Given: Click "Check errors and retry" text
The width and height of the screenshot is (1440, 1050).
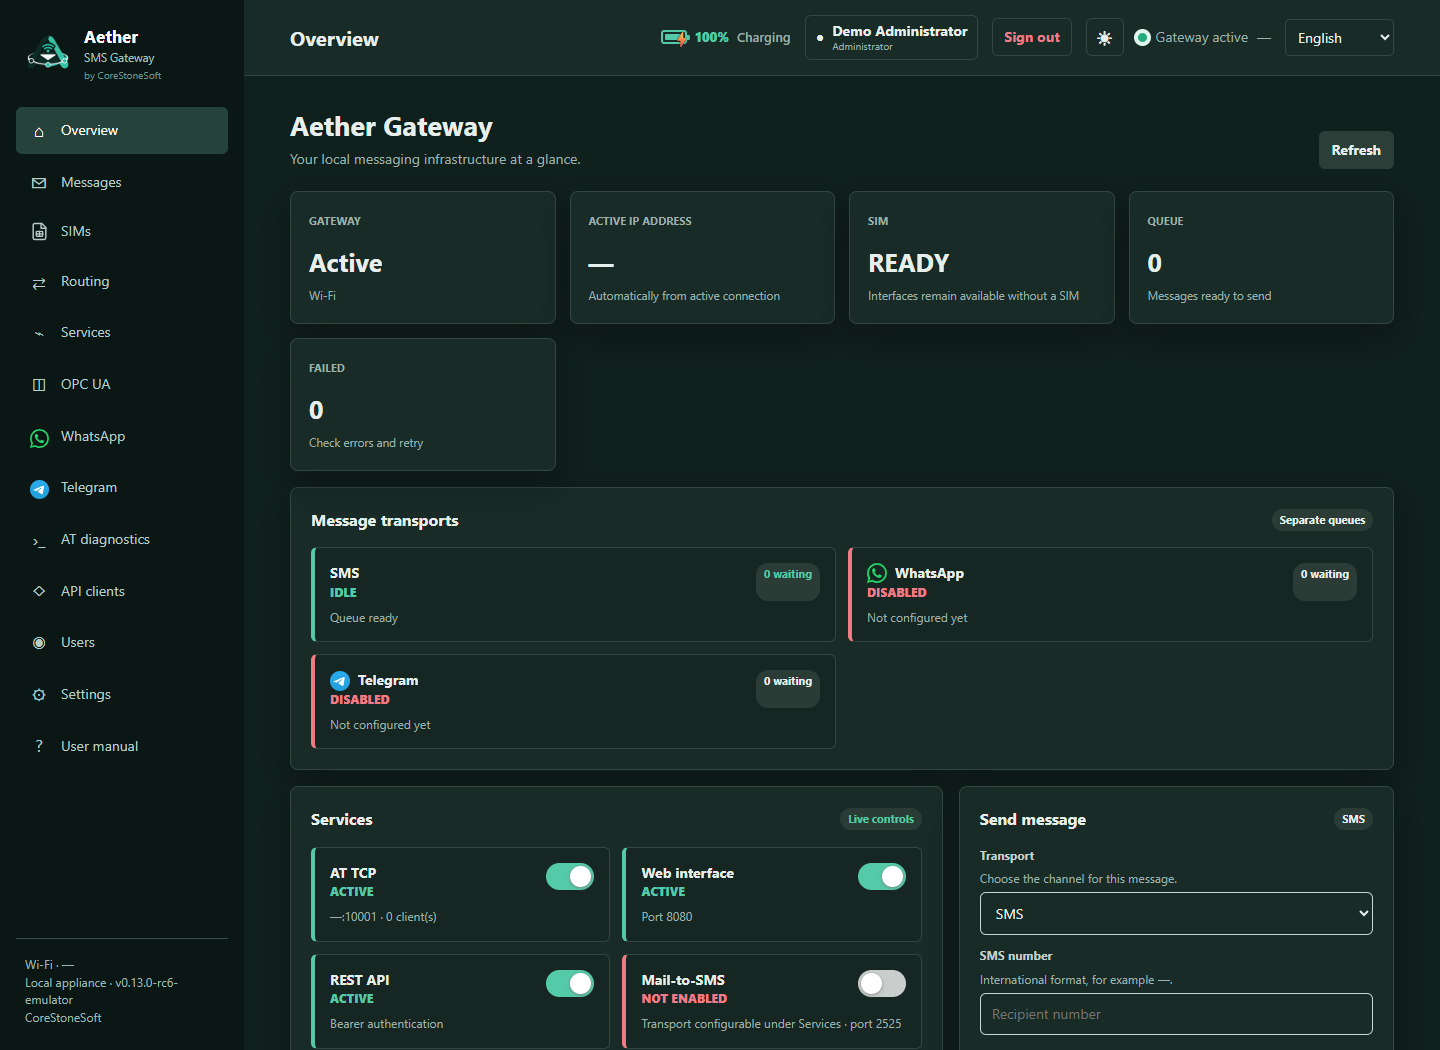Looking at the screenshot, I should point(366,443).
